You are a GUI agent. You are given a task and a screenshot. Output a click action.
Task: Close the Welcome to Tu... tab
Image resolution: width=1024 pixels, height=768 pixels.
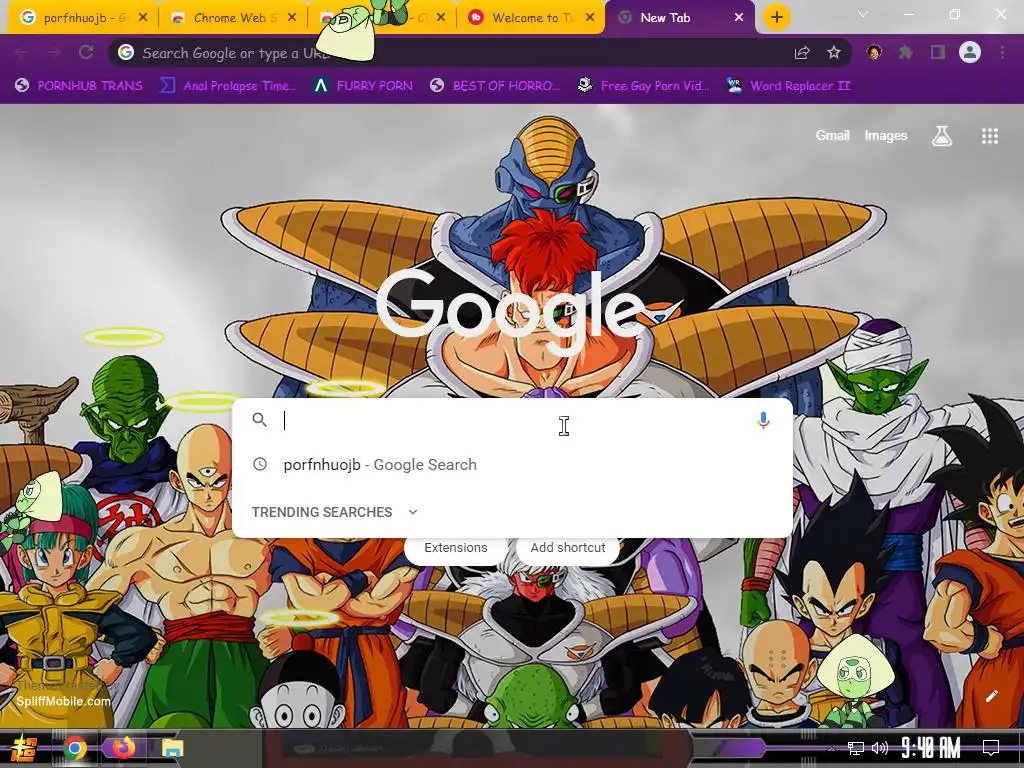click(590, 18)
